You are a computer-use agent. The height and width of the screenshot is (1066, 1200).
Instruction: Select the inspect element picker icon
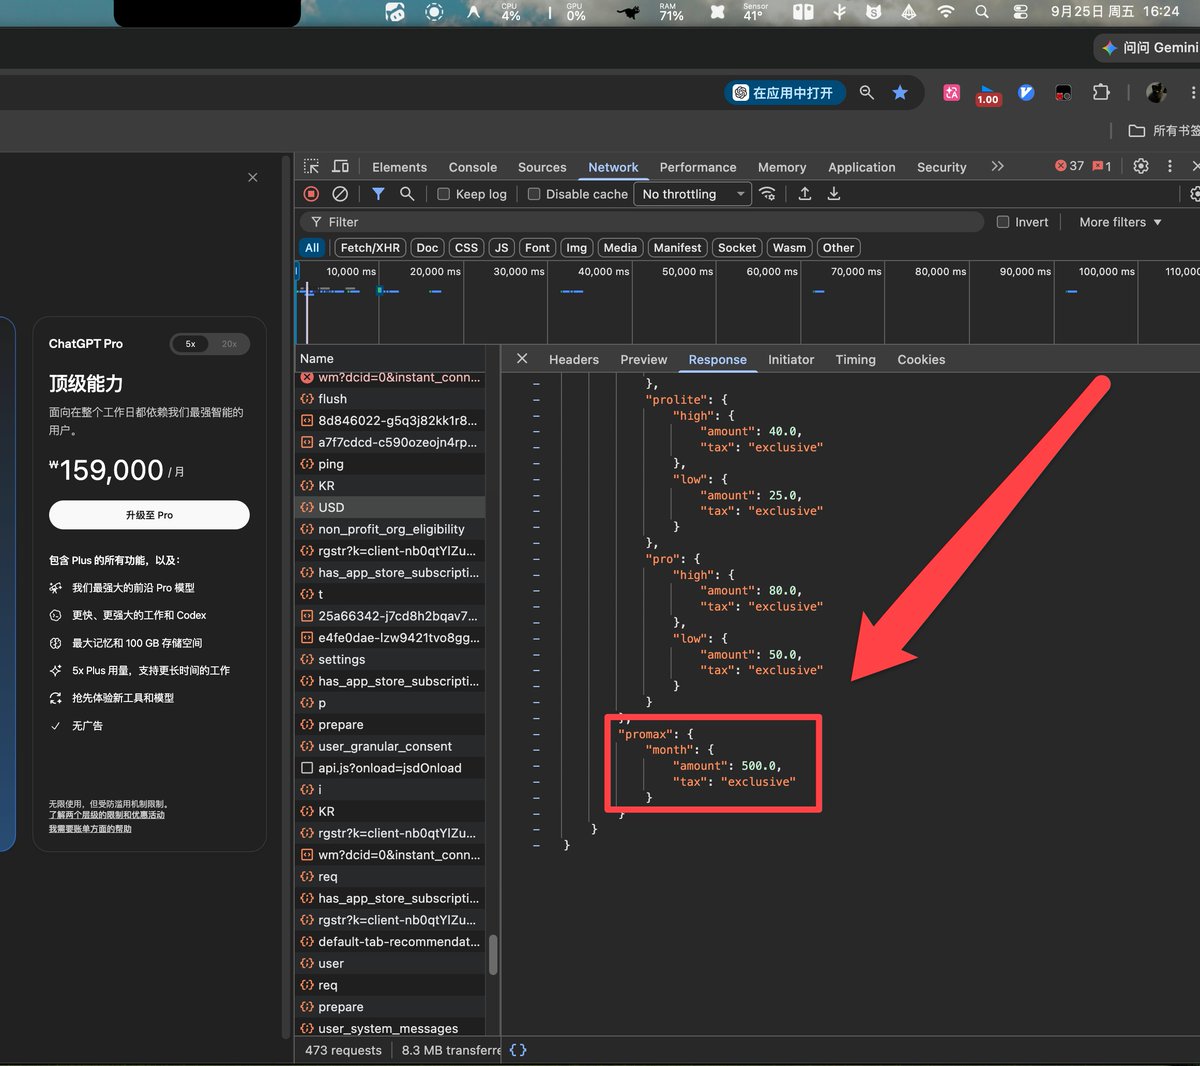(312, 167)
